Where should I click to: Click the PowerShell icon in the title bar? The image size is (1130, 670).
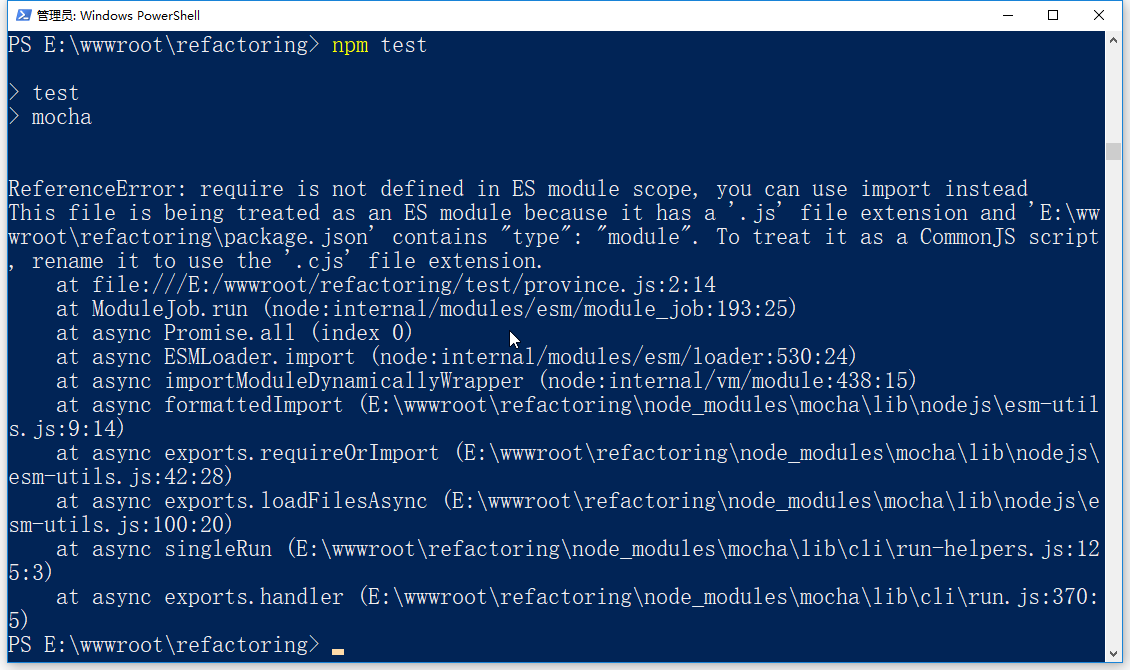pos(18,15)
